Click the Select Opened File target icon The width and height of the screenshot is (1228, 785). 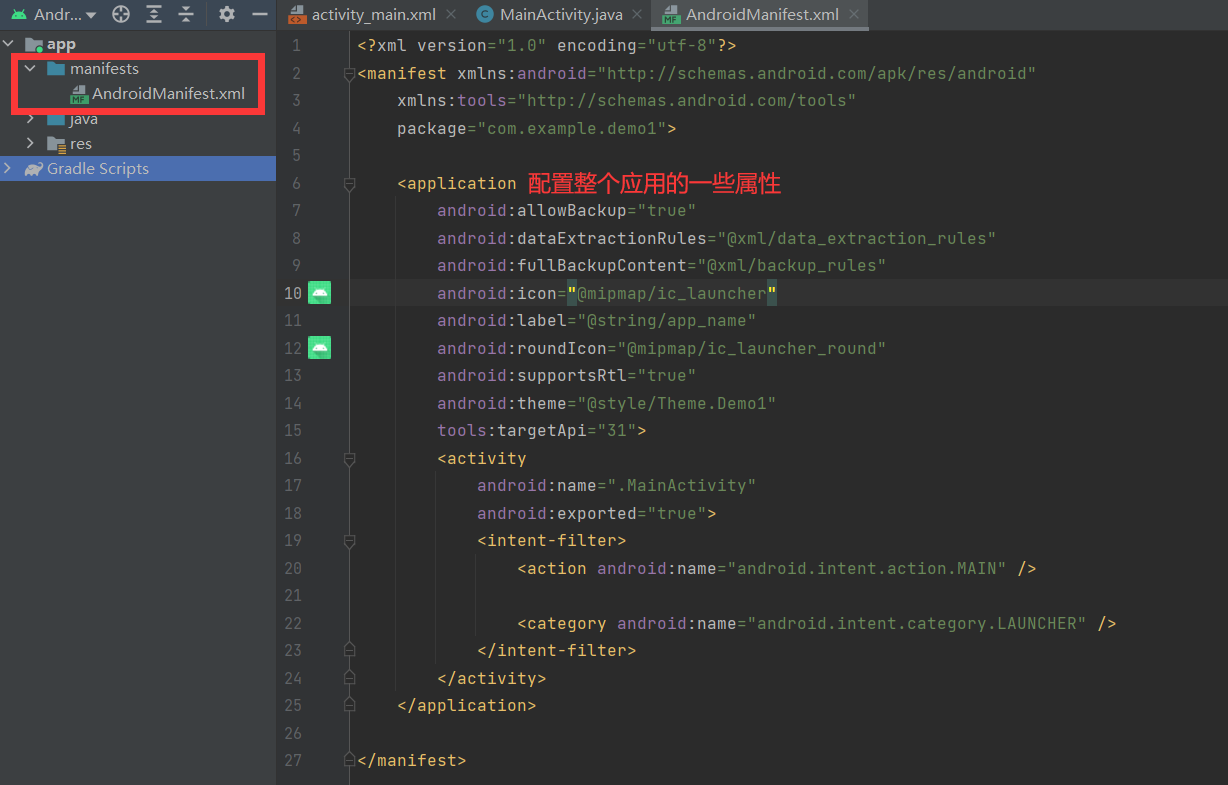tap(121, 15)
